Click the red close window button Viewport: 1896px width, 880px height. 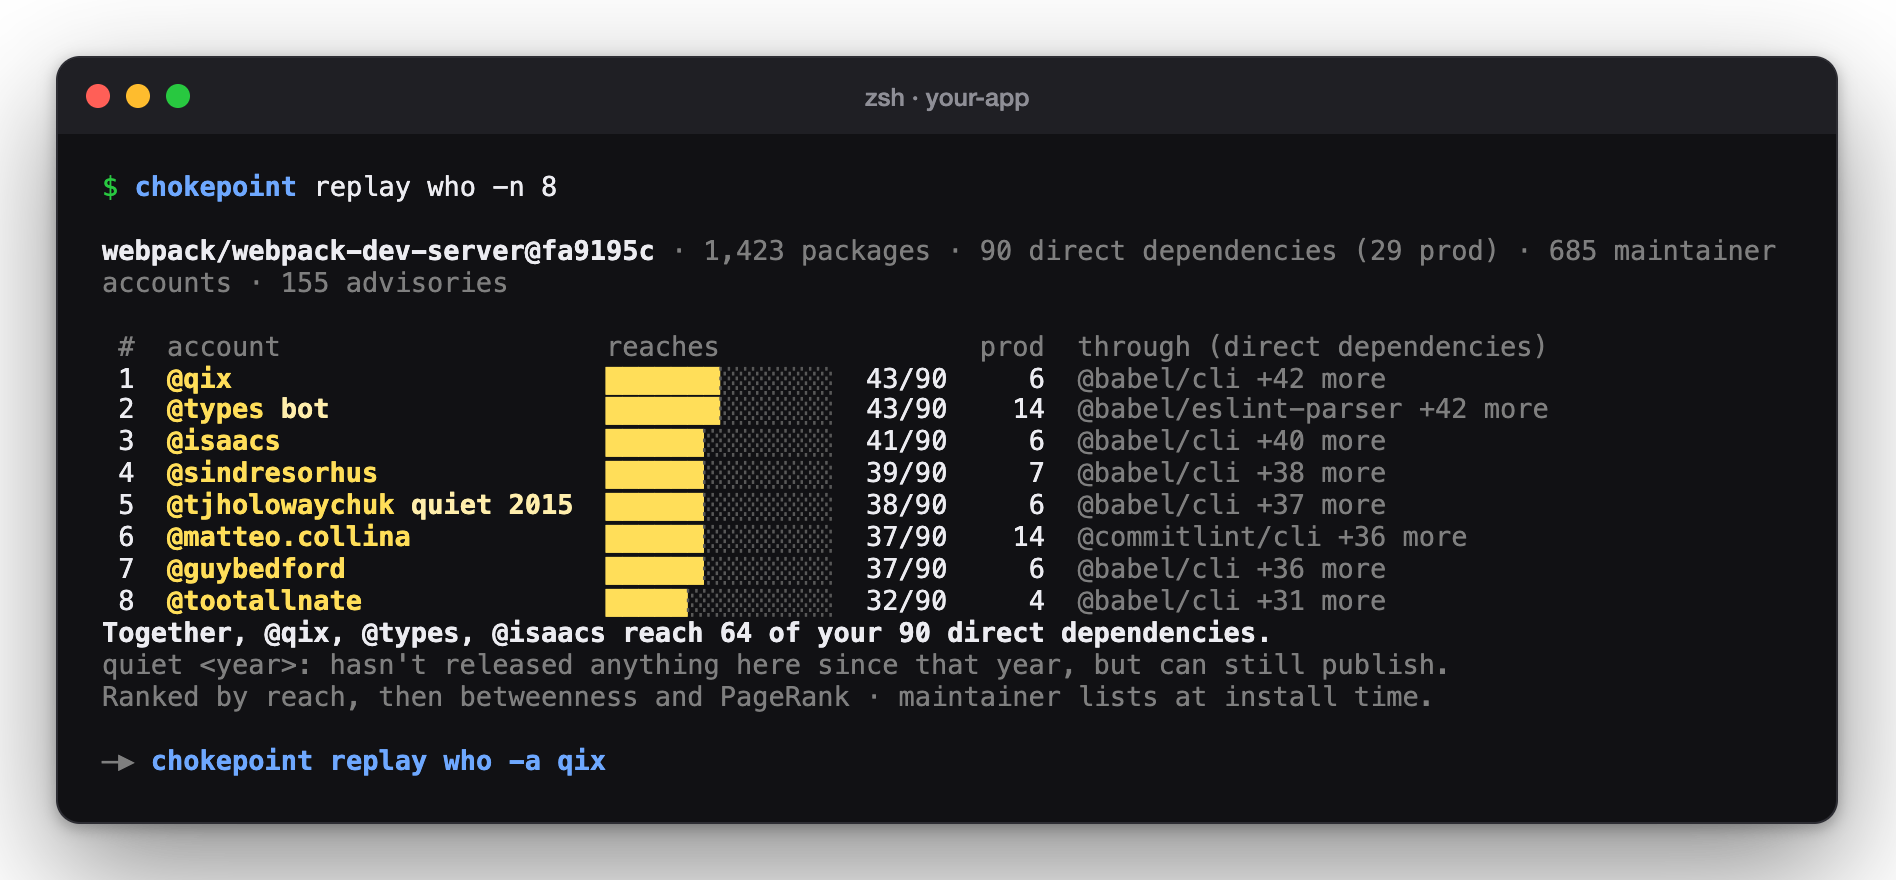click(98, 96)
